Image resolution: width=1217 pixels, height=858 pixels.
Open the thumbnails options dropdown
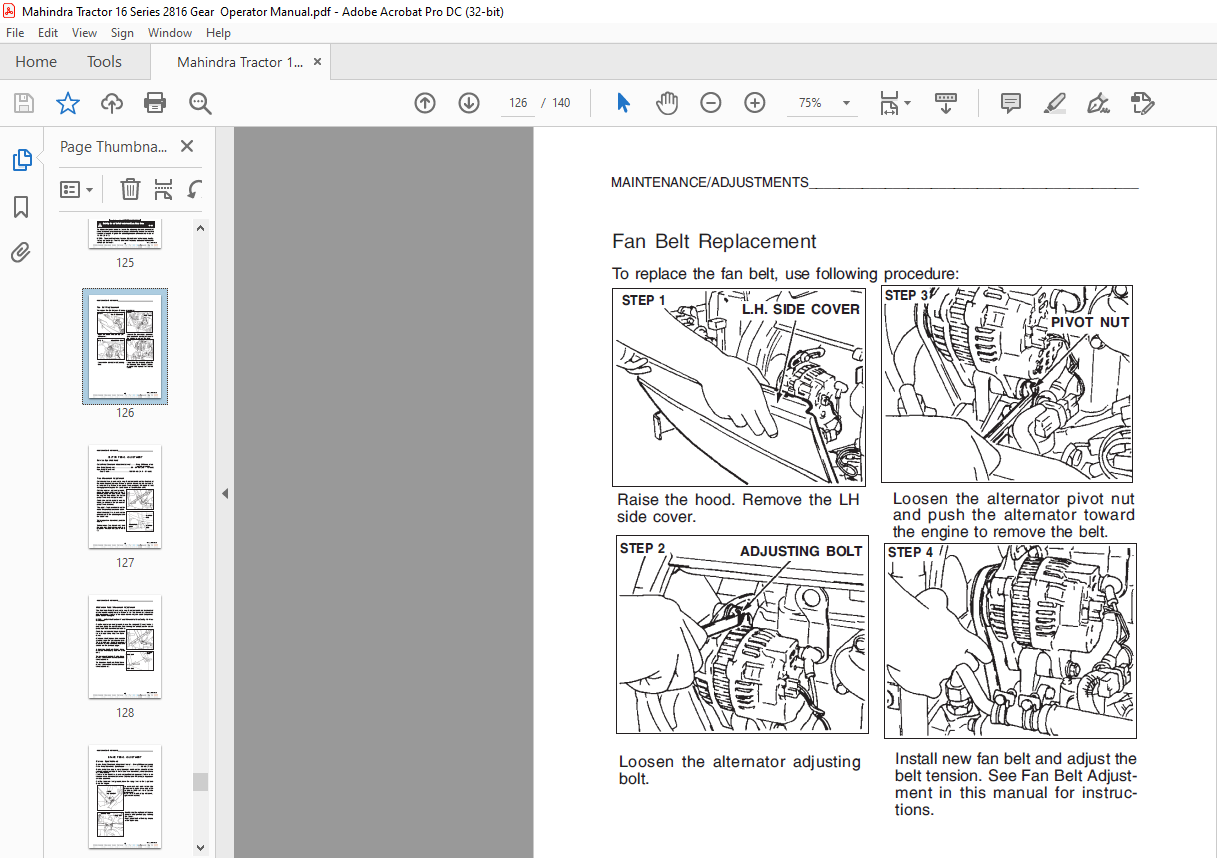pyautogui.click(x=77, y=189)
